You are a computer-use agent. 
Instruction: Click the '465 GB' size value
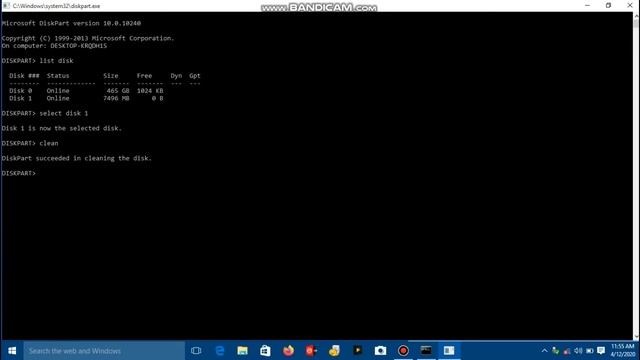[x=118, y=91]
